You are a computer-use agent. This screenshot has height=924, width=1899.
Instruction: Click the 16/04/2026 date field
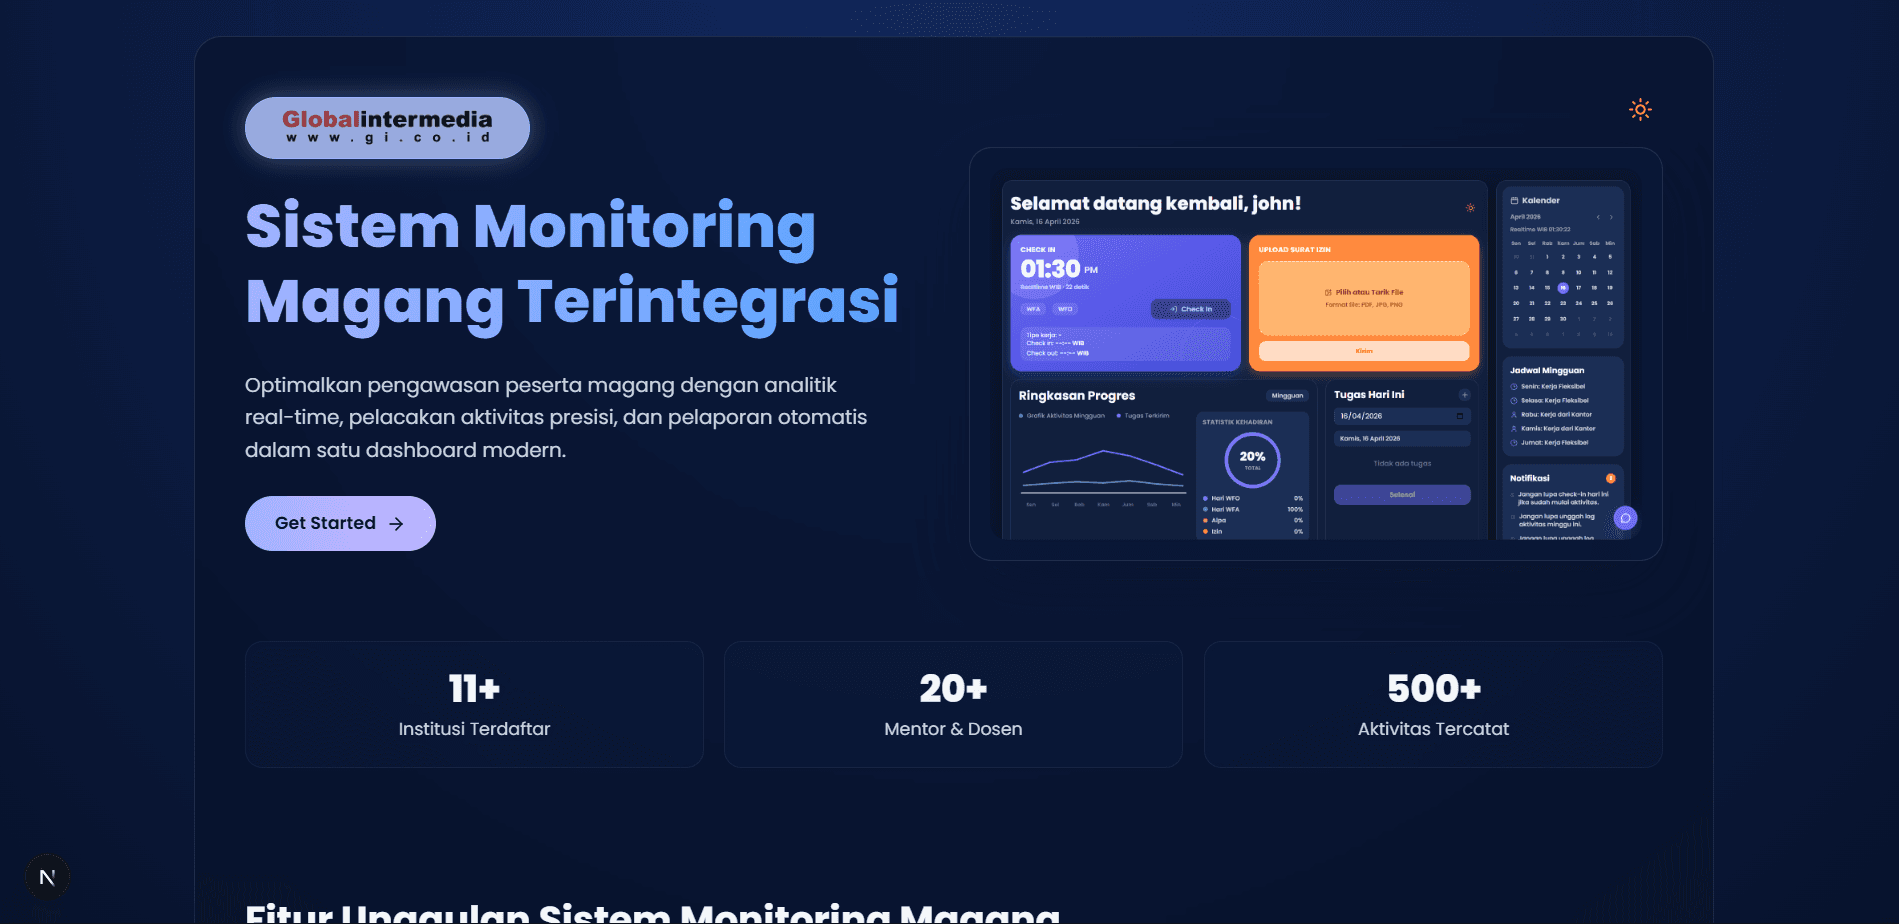[1402, 416]
